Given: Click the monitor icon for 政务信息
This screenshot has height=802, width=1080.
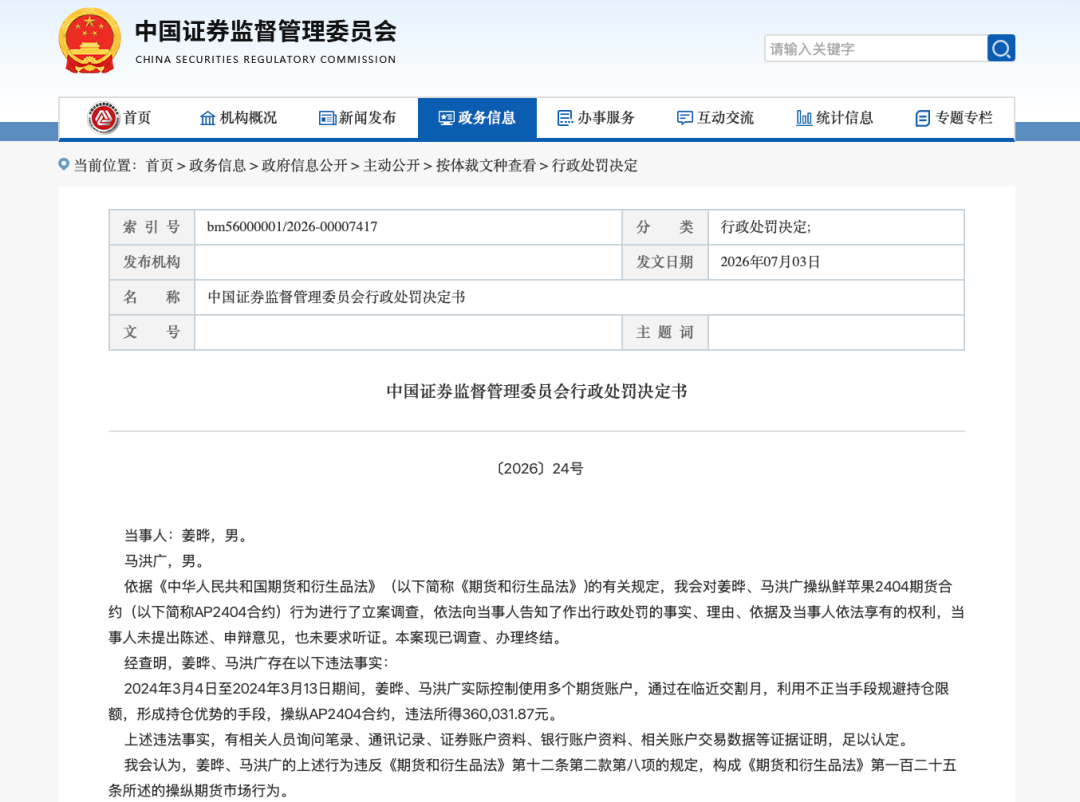Looking at the screenshot, I should (x=446, y=119).
